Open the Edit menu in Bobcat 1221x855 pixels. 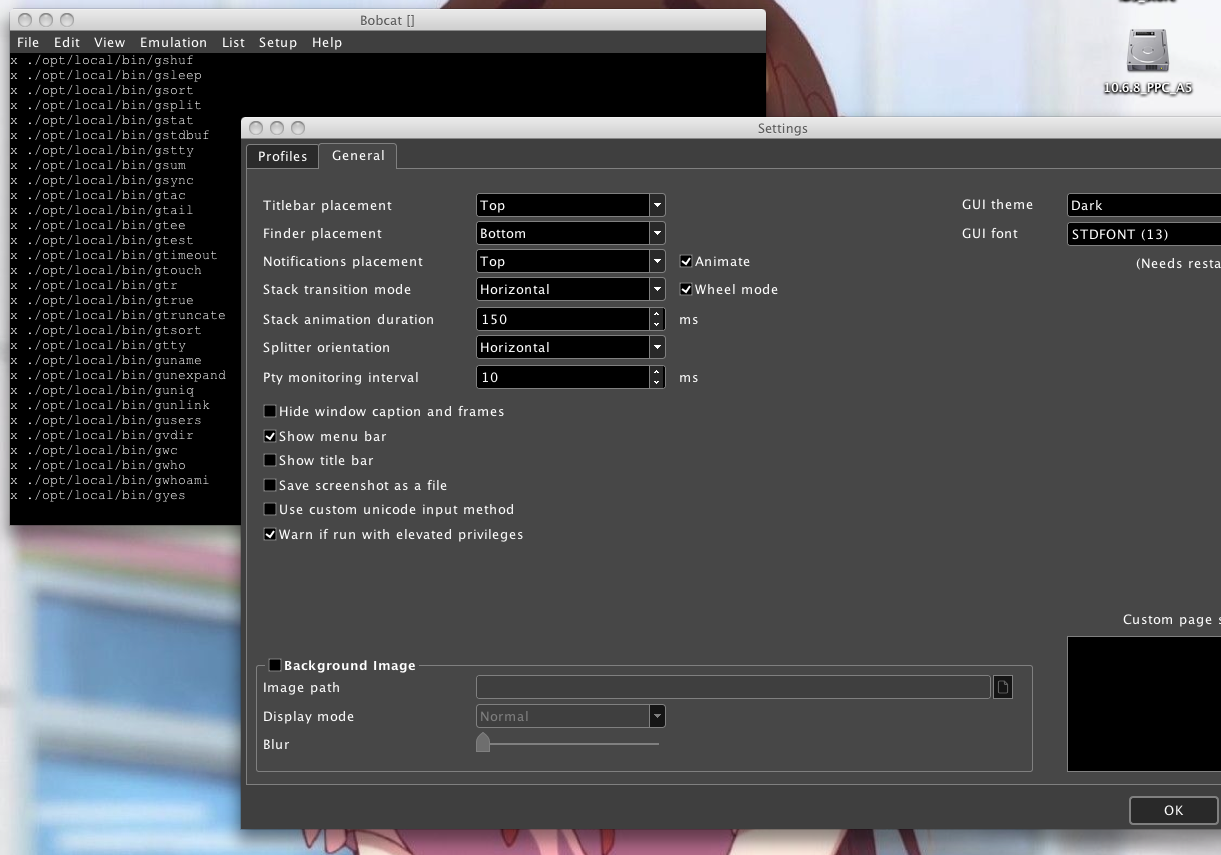pos(67,42)
